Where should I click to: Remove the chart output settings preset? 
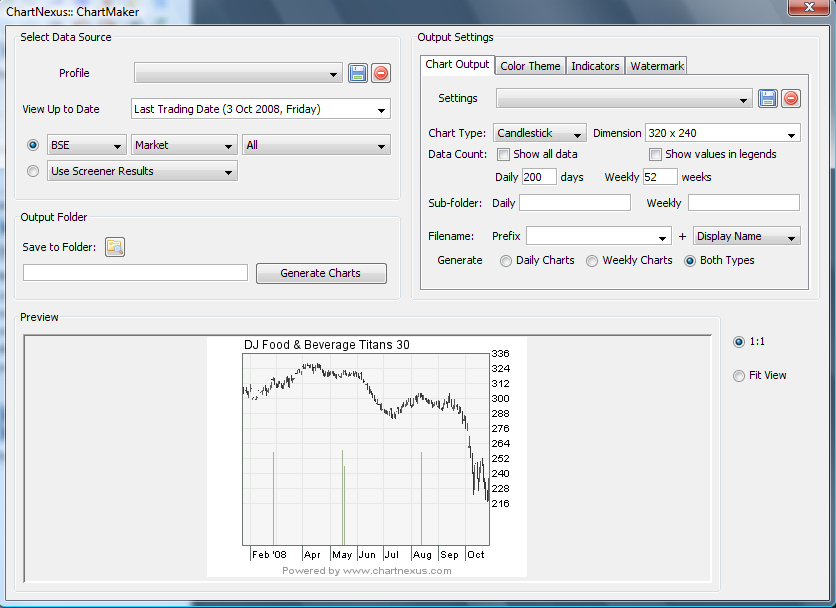[791, 98]
